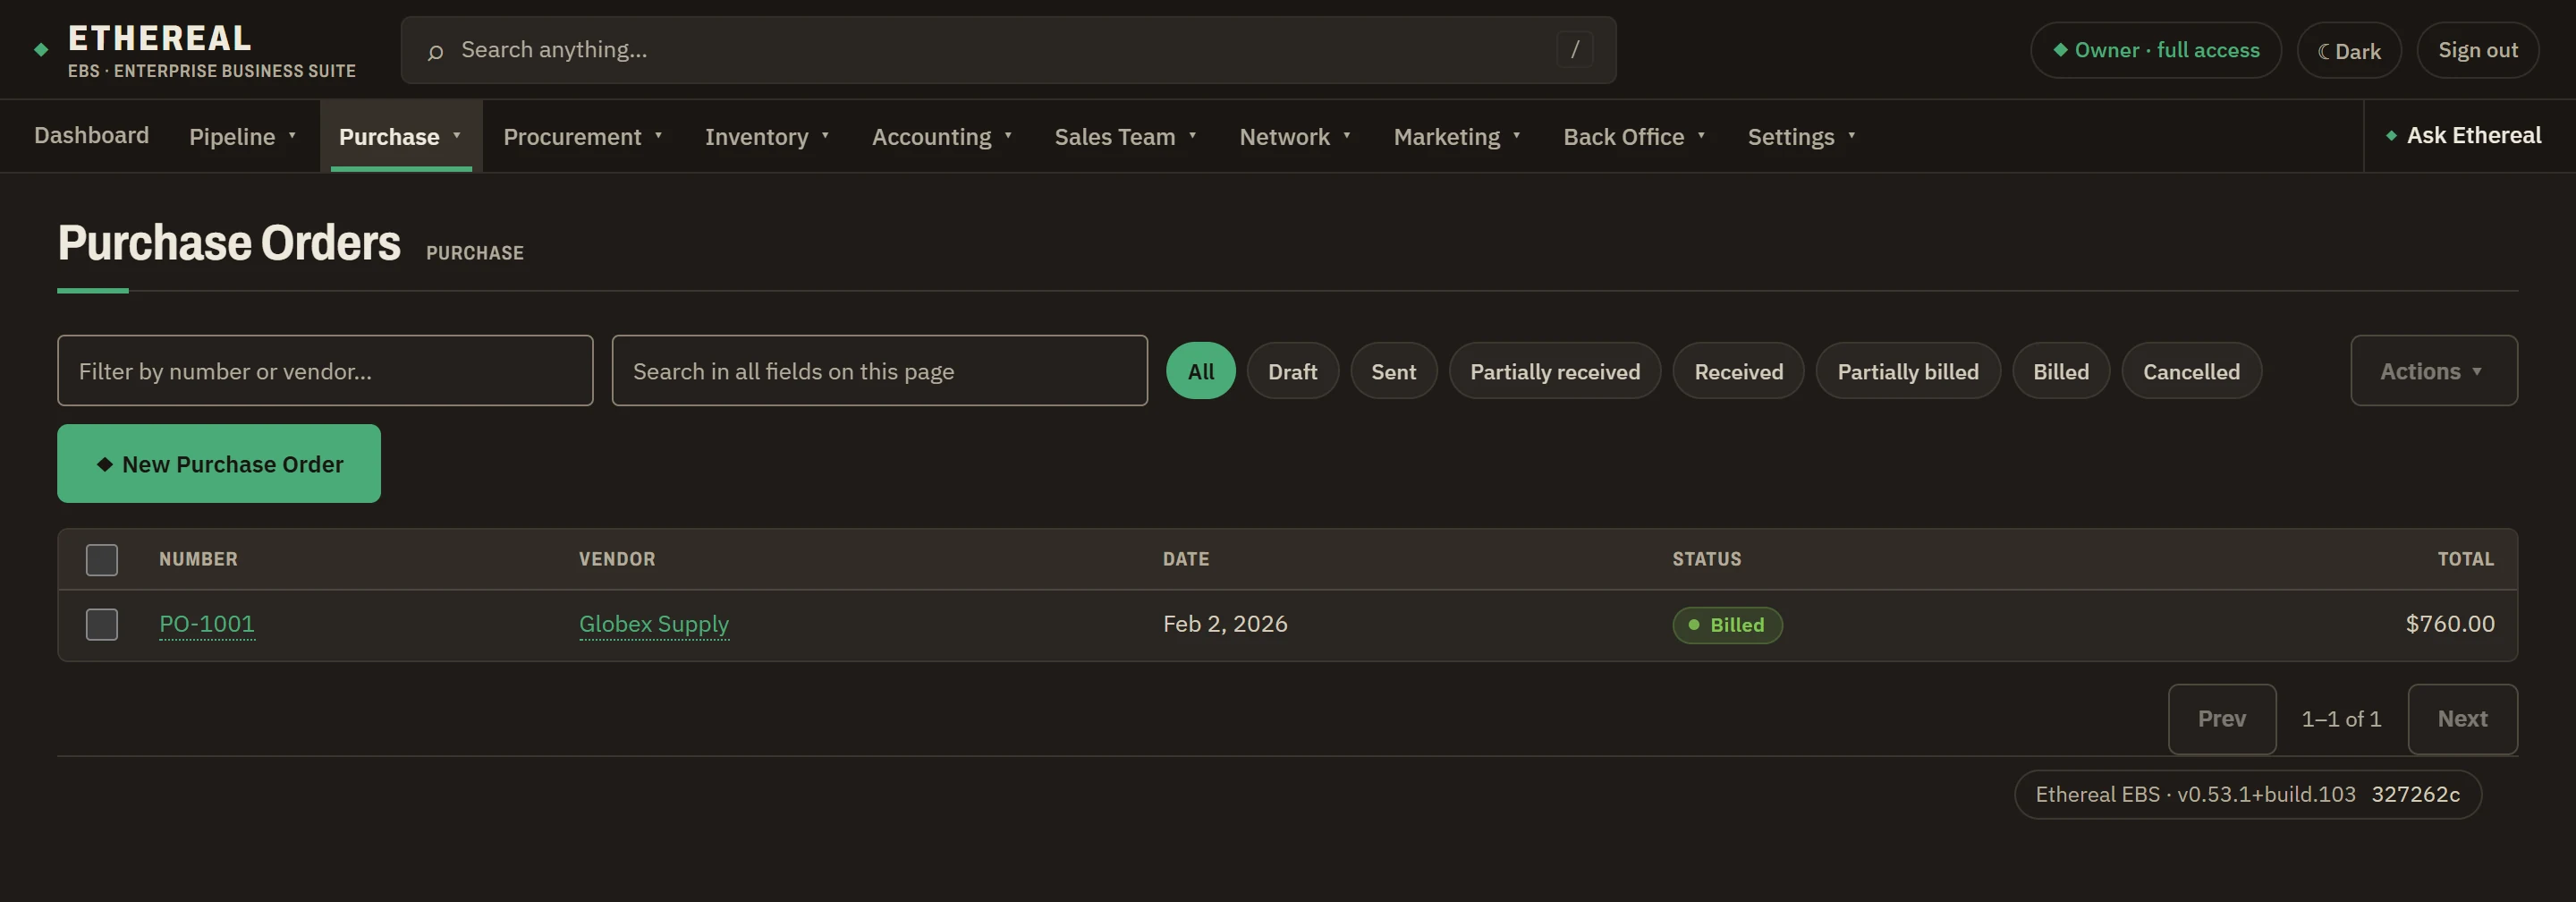Click the search magnifier icon
Screen dimensions: 2576x902
435,51
